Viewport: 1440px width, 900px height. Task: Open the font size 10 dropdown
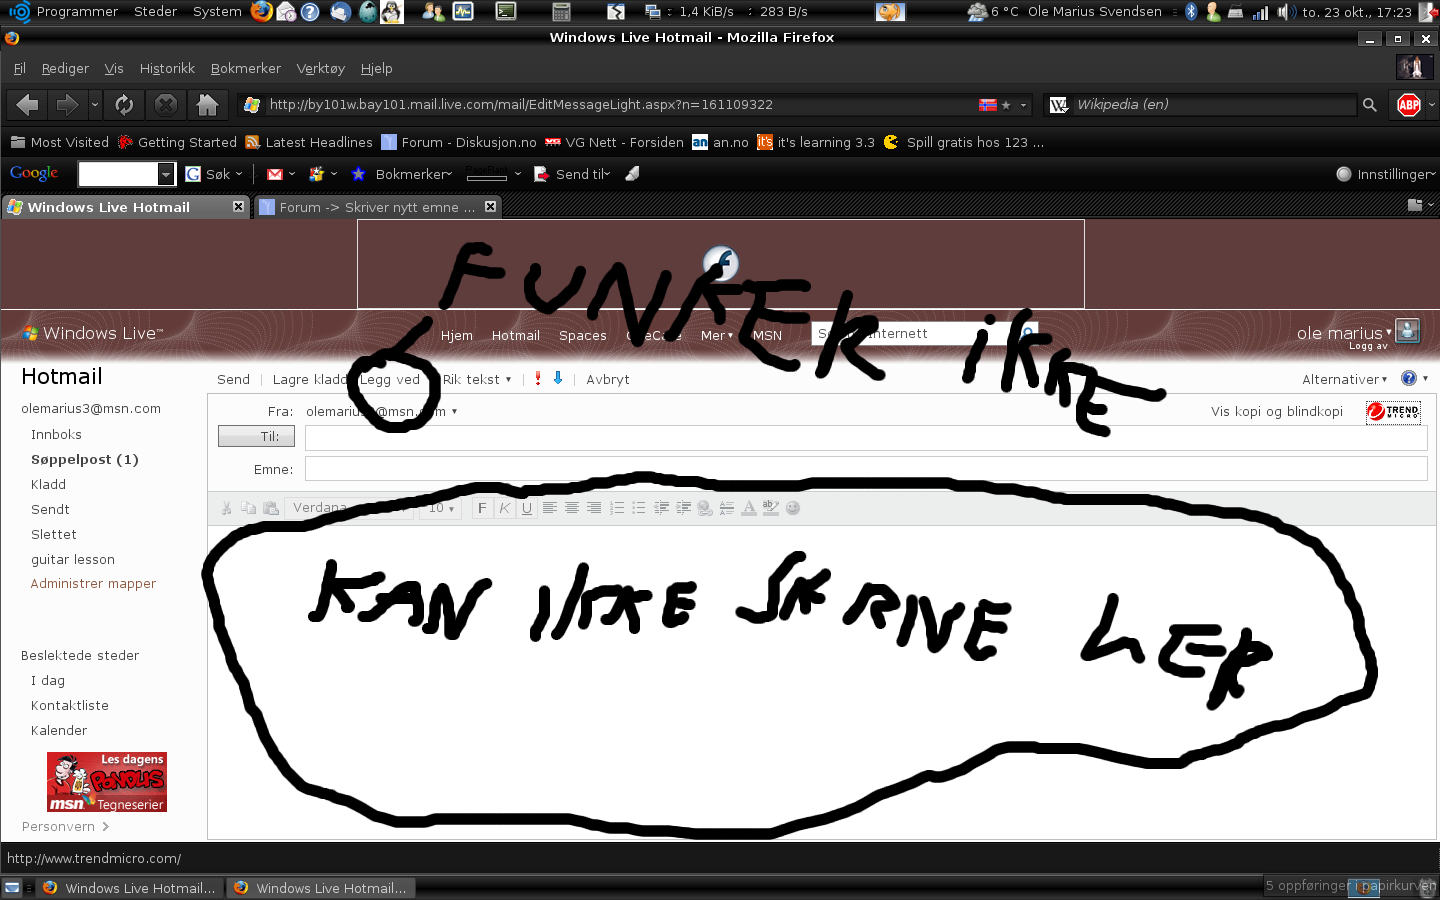441,508
